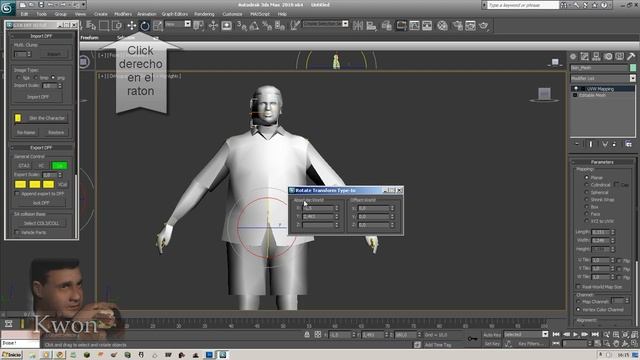This screenshot has height=360, width=640.
Task: Click the Select and Scale tool
Action: pyautogui.click(x=158, y=26)
